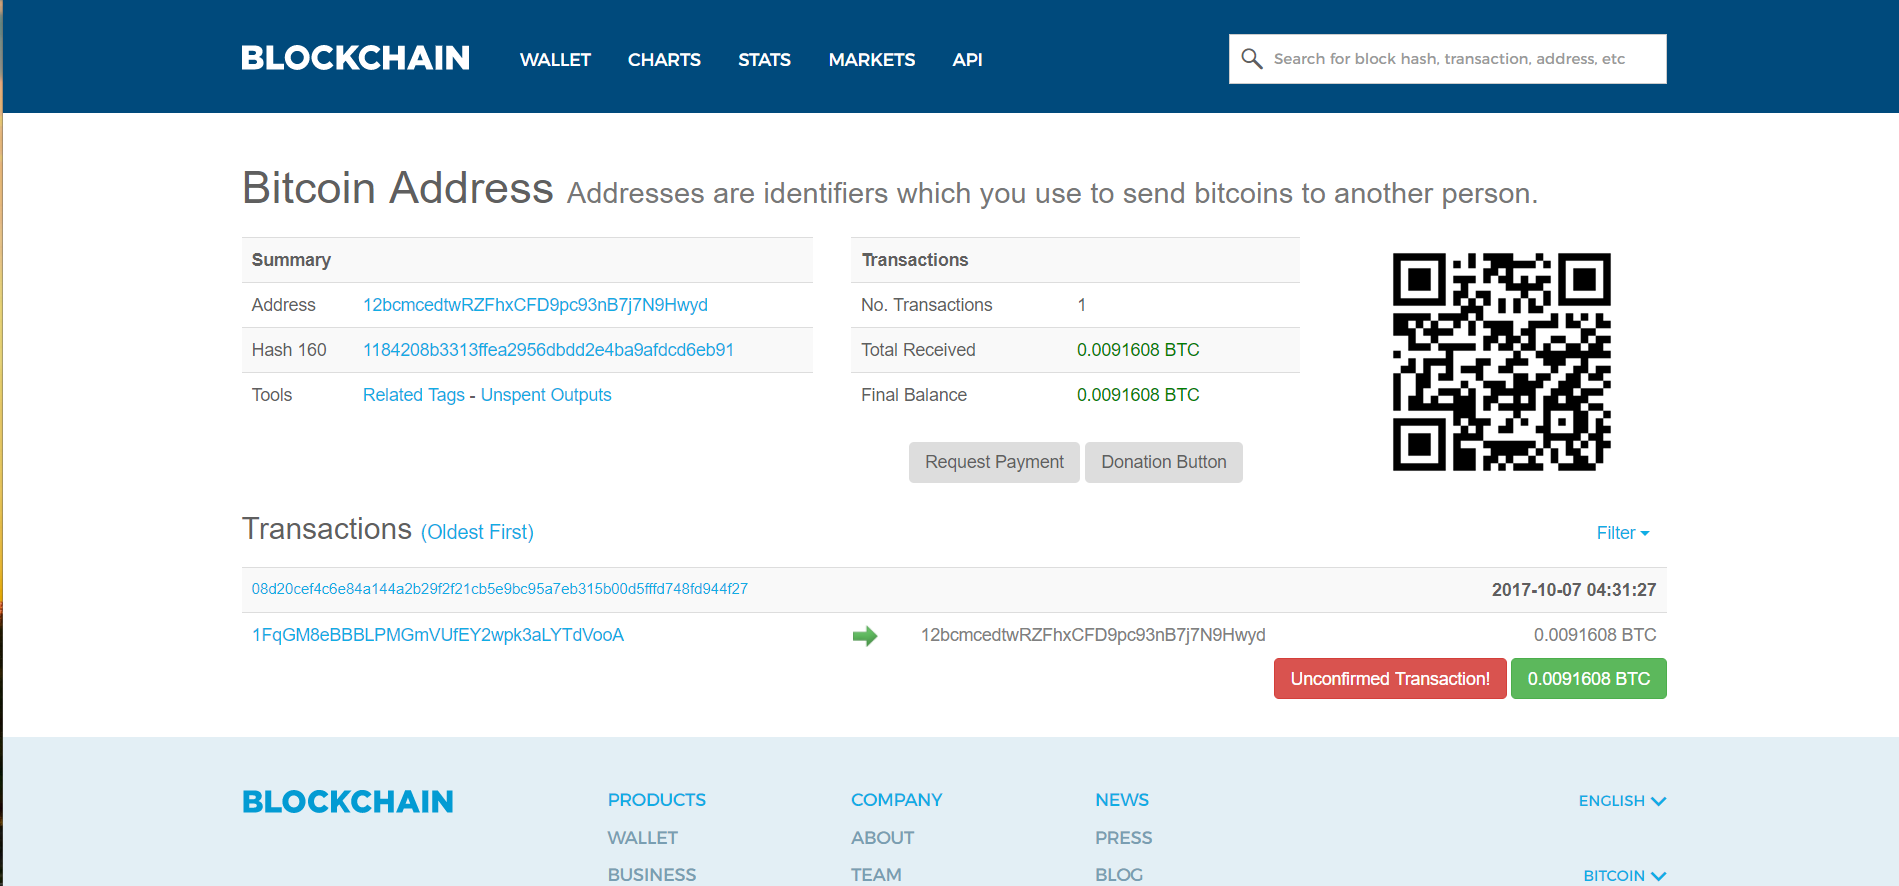Expand the Bitcoin currency dropdown
Viewport: 1899px width, 886px height.
pos(1624,876)
